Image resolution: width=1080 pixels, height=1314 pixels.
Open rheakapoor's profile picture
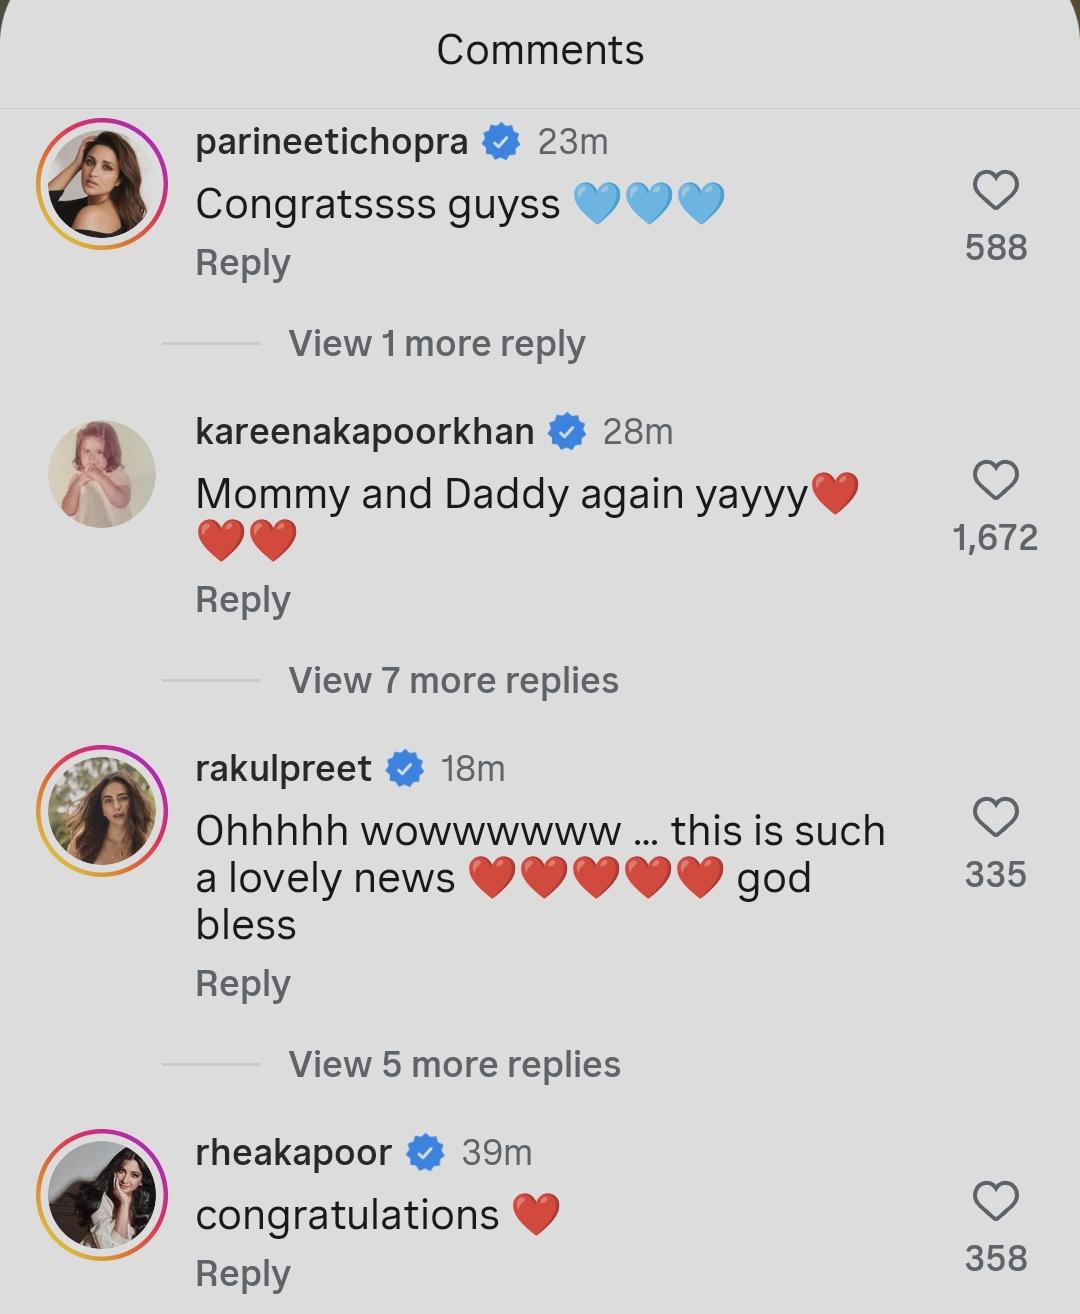point(102,1195)
